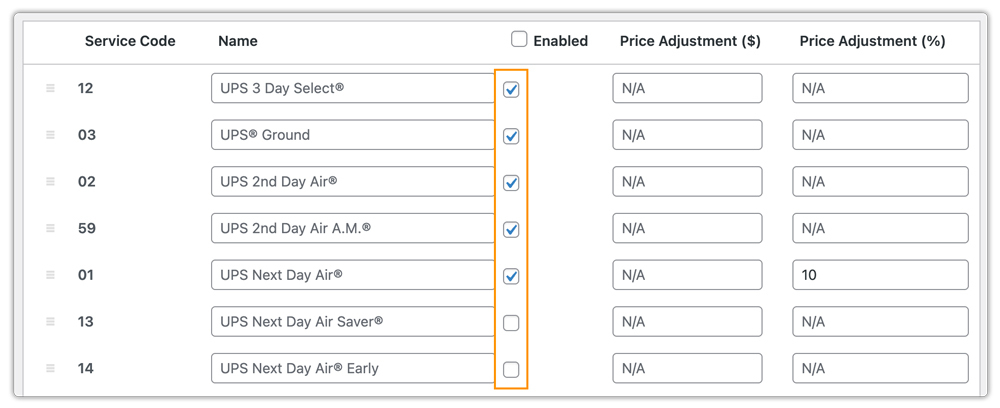
Task: Click drag handle for UPS Next Day Air row
Action: coord(50,275)
